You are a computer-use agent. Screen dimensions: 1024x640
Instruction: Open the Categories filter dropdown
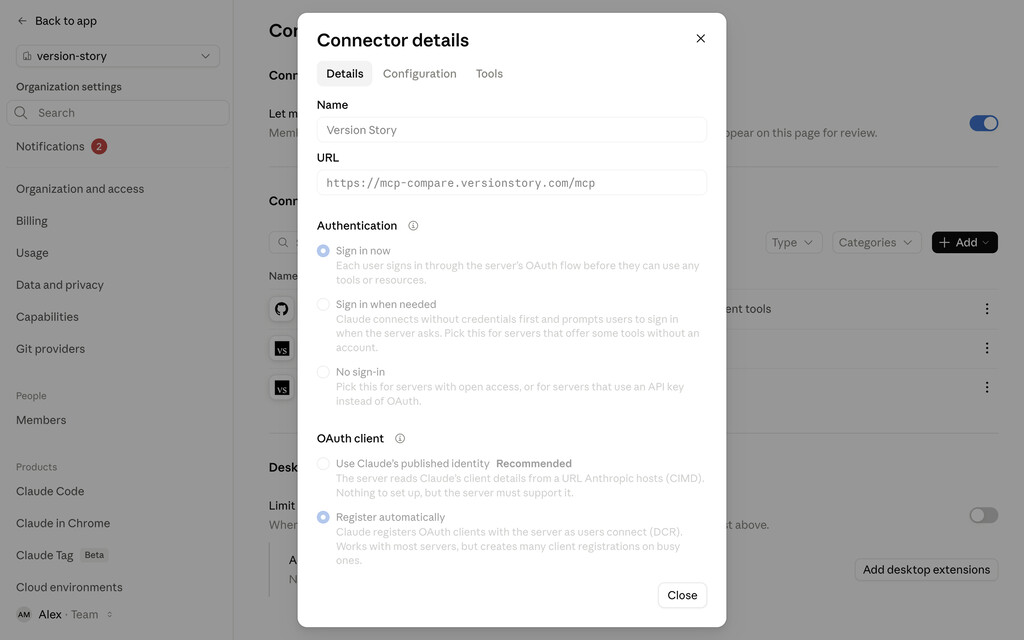coord(876,242)
